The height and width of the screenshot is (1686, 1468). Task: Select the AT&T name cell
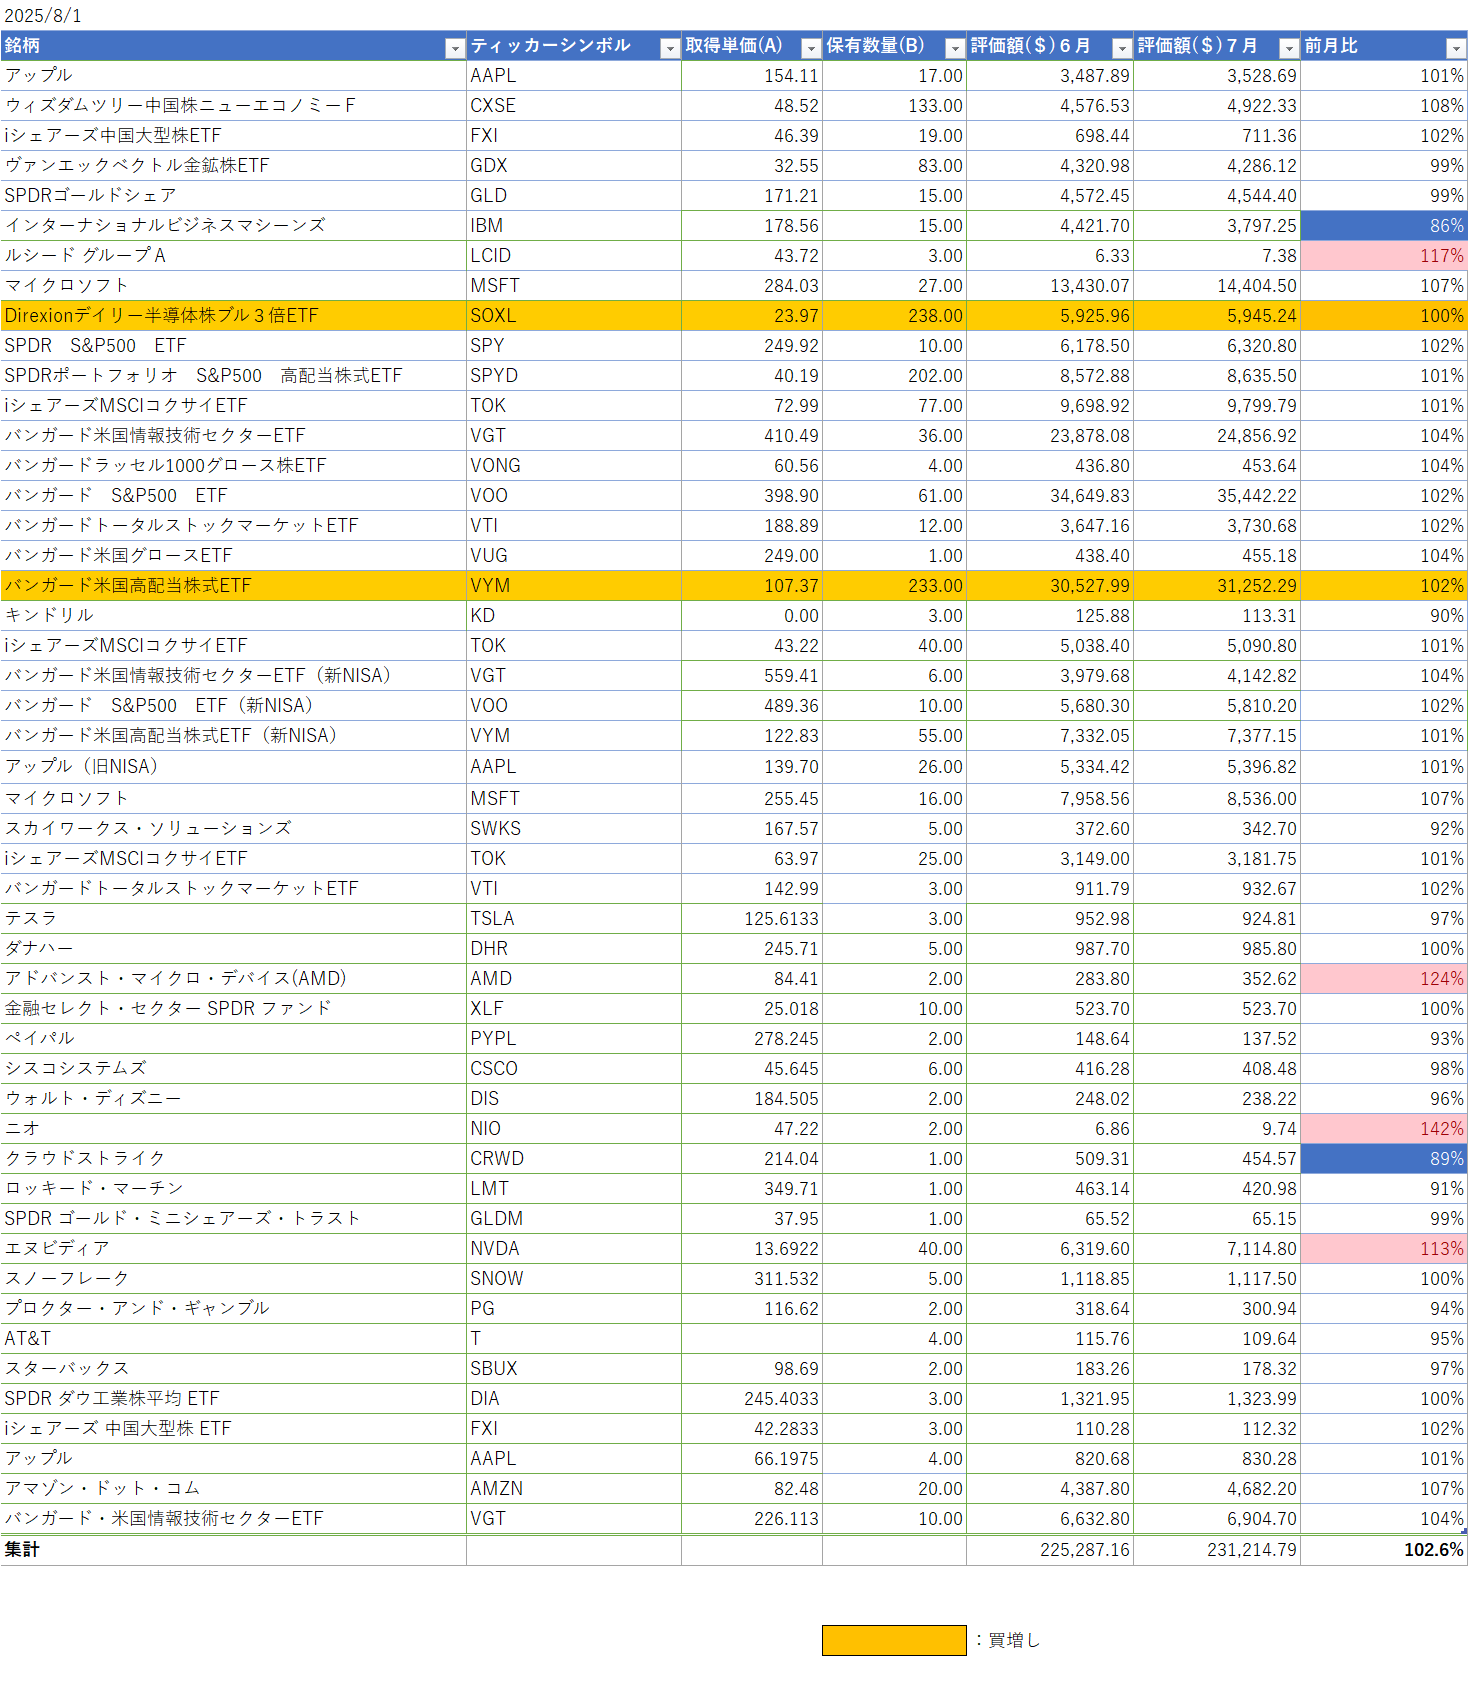pos(233,1339)
